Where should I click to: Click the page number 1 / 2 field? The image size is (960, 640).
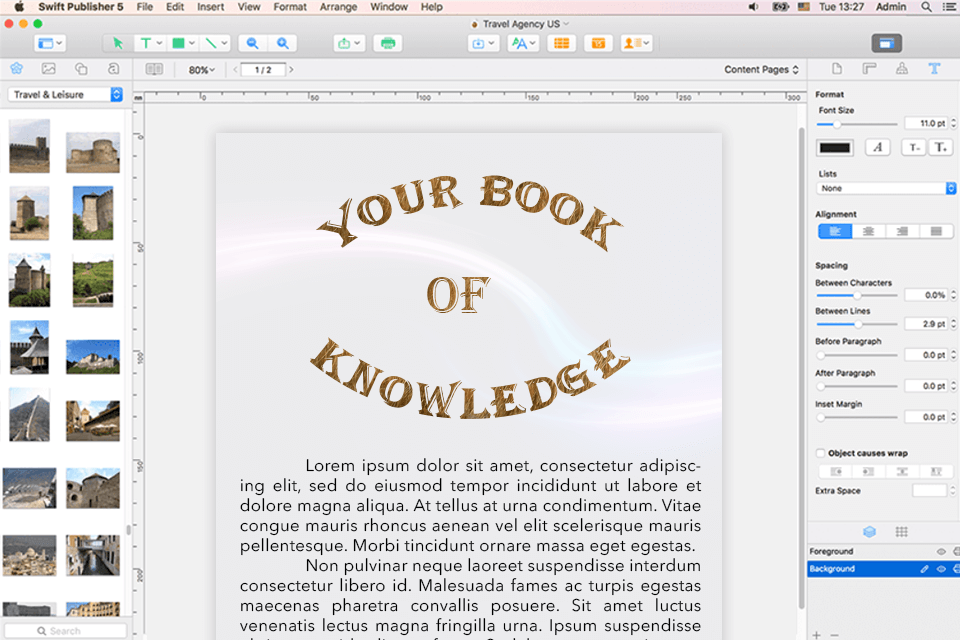click(x=263, y=70)
